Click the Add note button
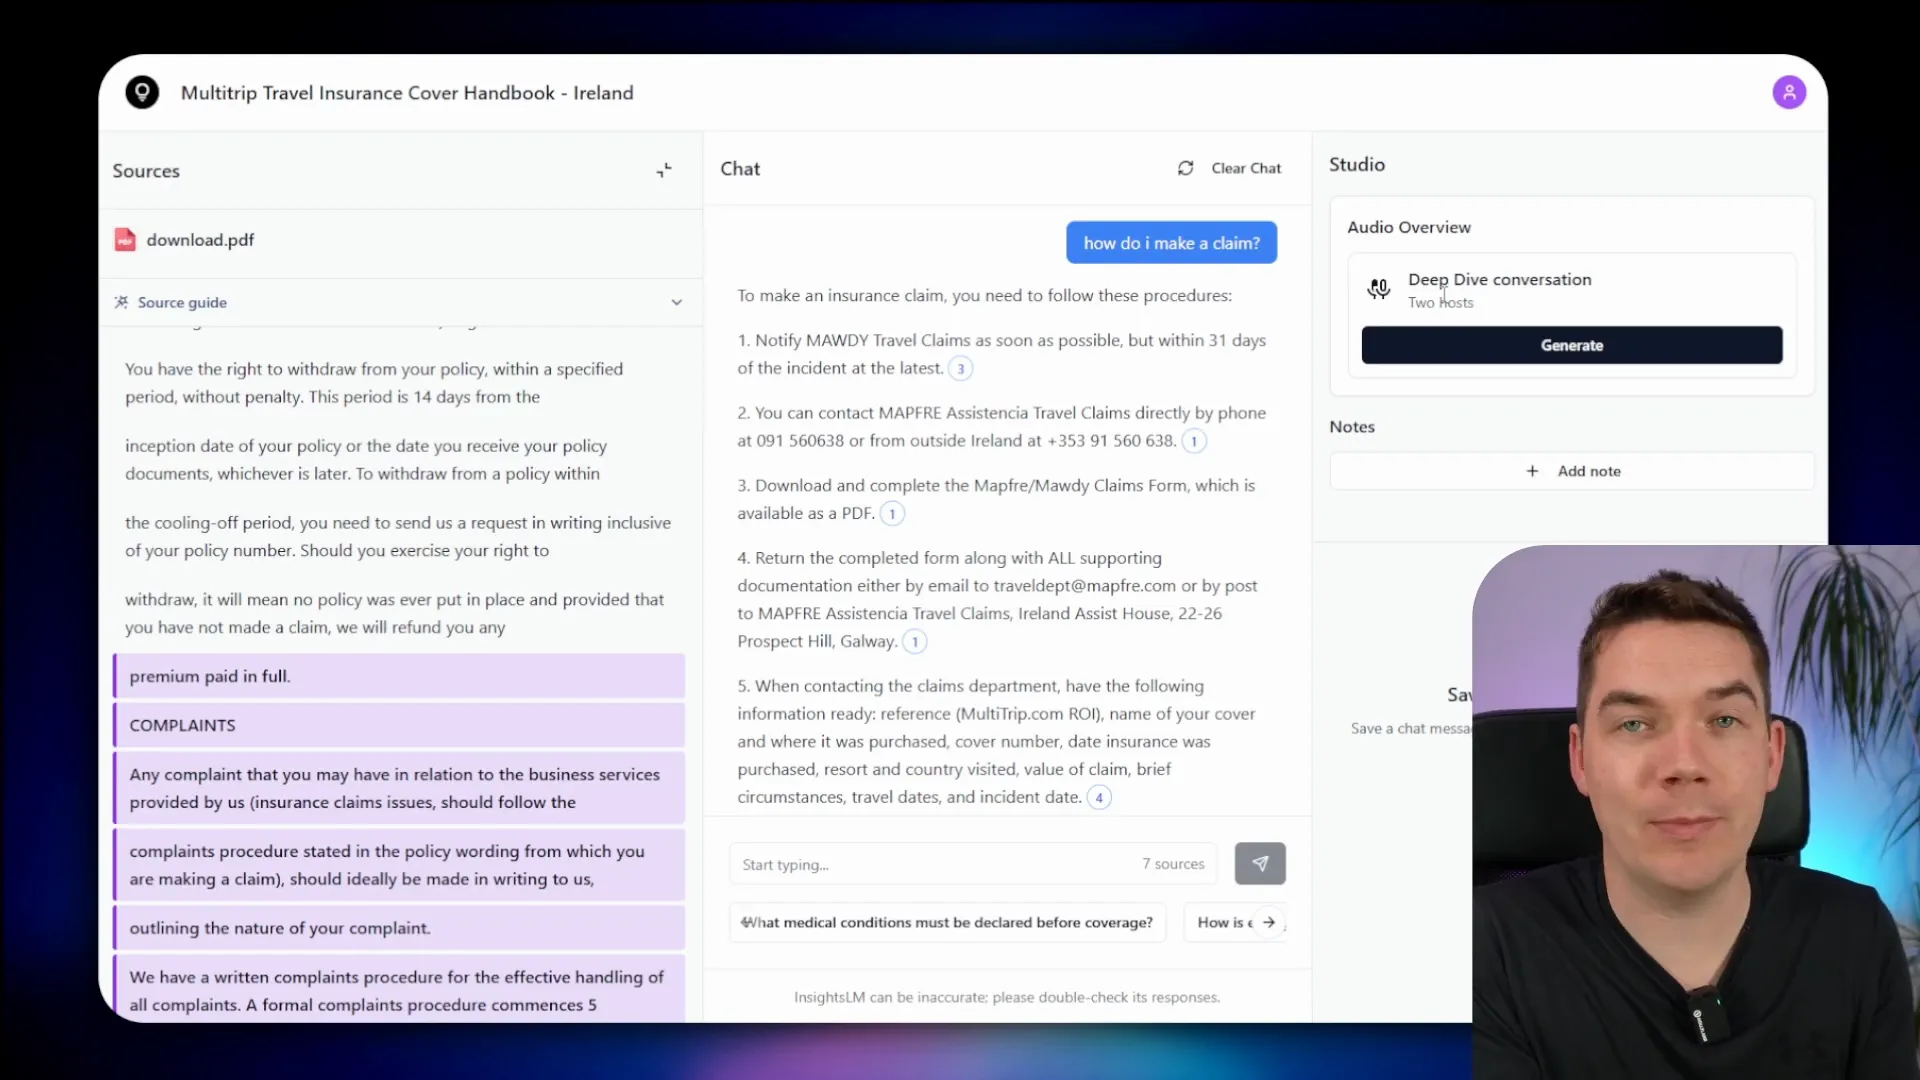This screenshot has height=1080, width=1920. coord(1571,471)
